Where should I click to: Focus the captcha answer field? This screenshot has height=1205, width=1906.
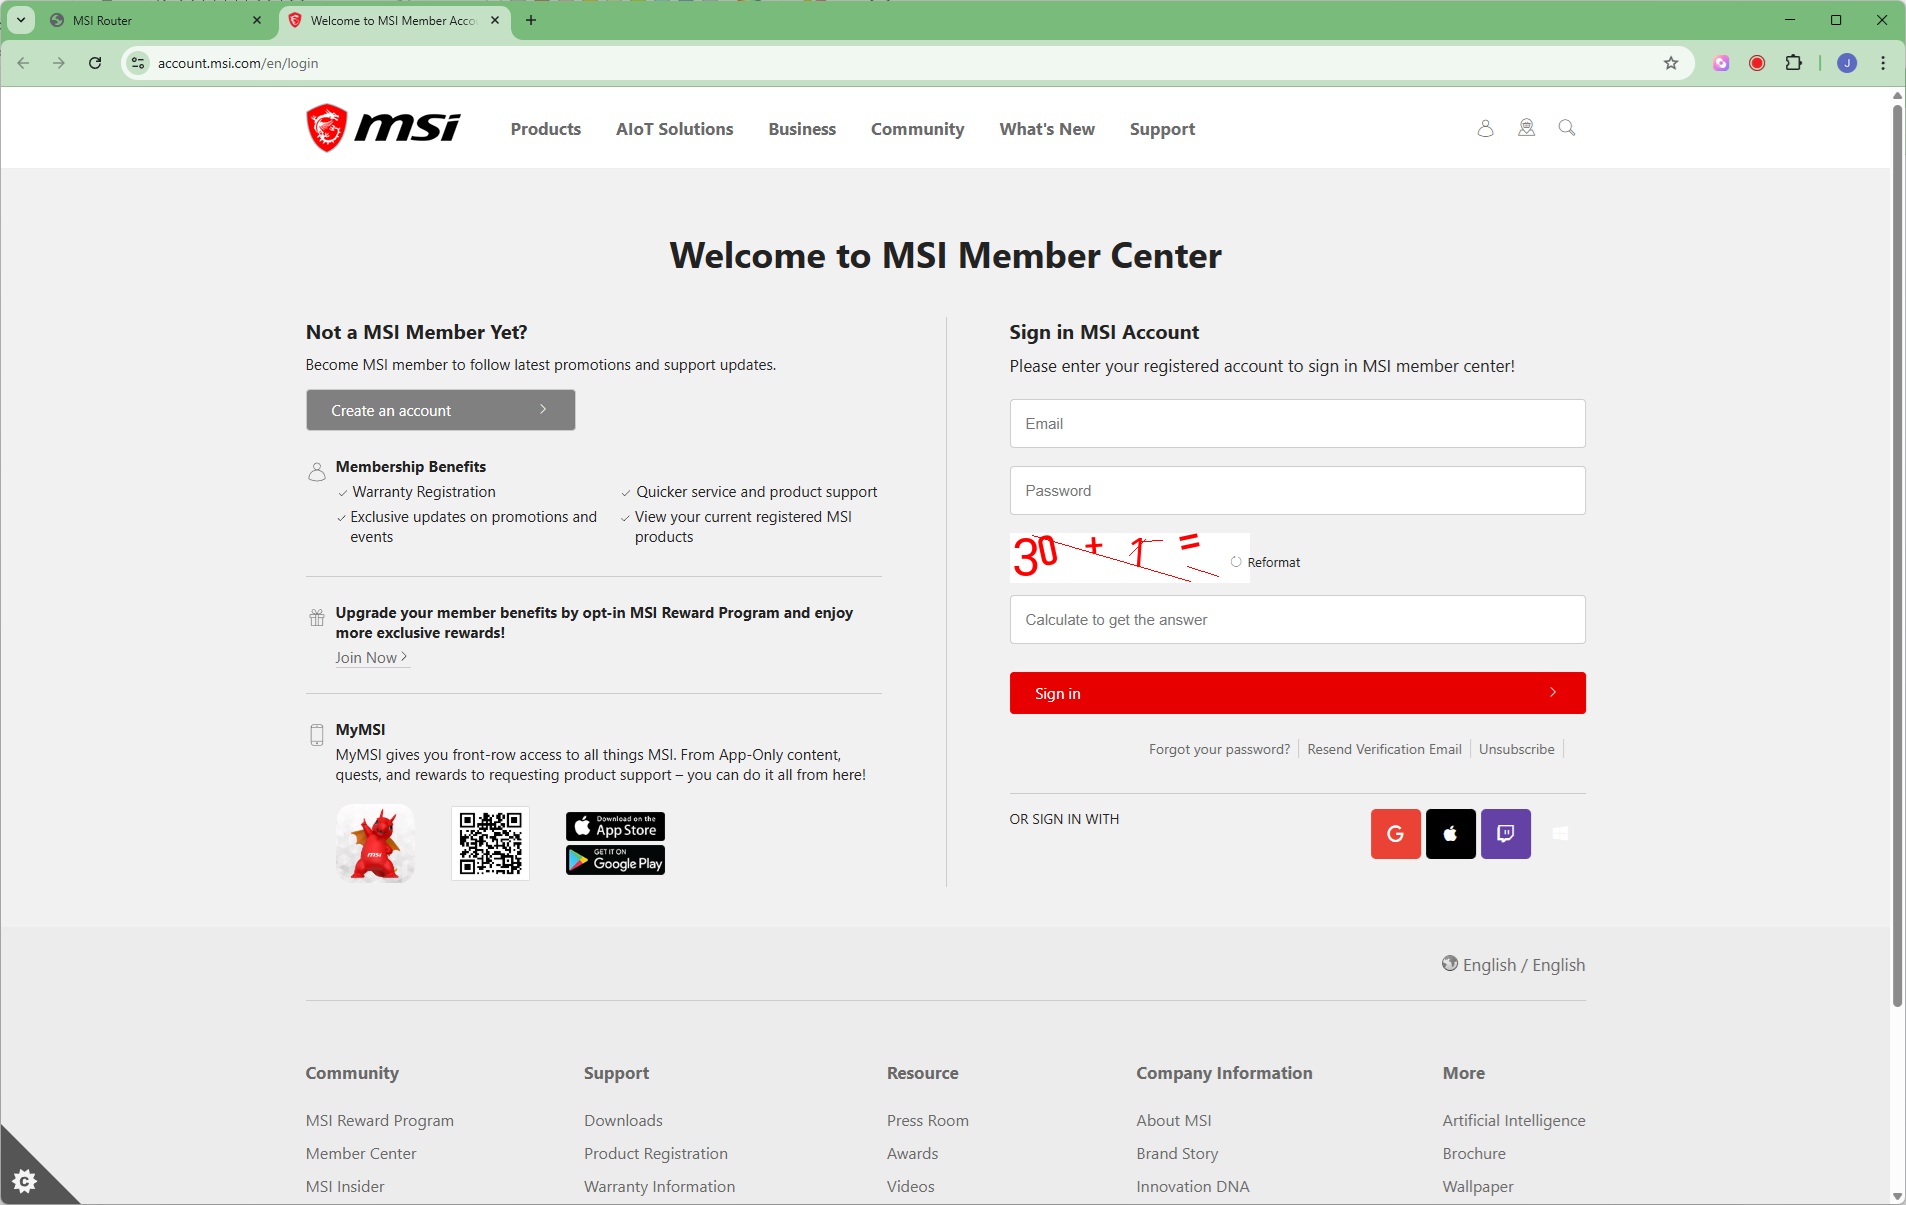coord(1297,619)
